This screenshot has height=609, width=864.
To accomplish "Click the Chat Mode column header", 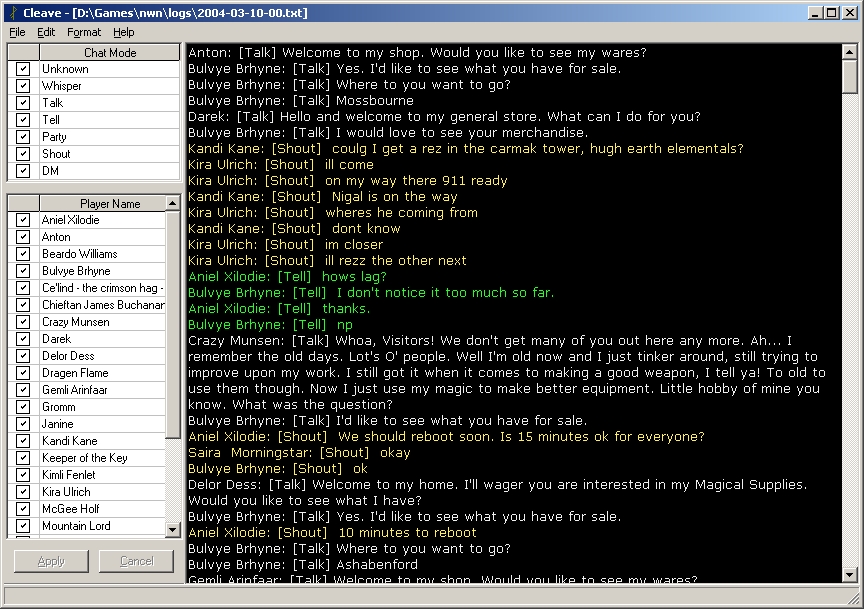I will (x=109, y=53).
